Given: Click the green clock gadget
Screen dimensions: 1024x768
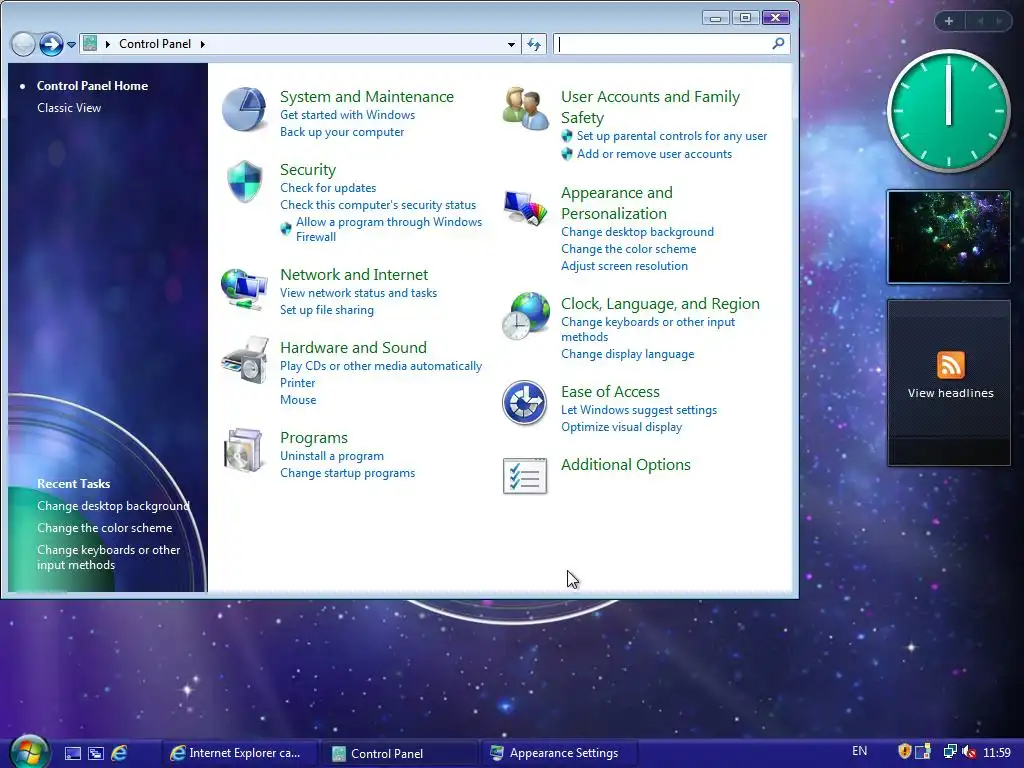Looking at the screenshot, I should point(948,112).
